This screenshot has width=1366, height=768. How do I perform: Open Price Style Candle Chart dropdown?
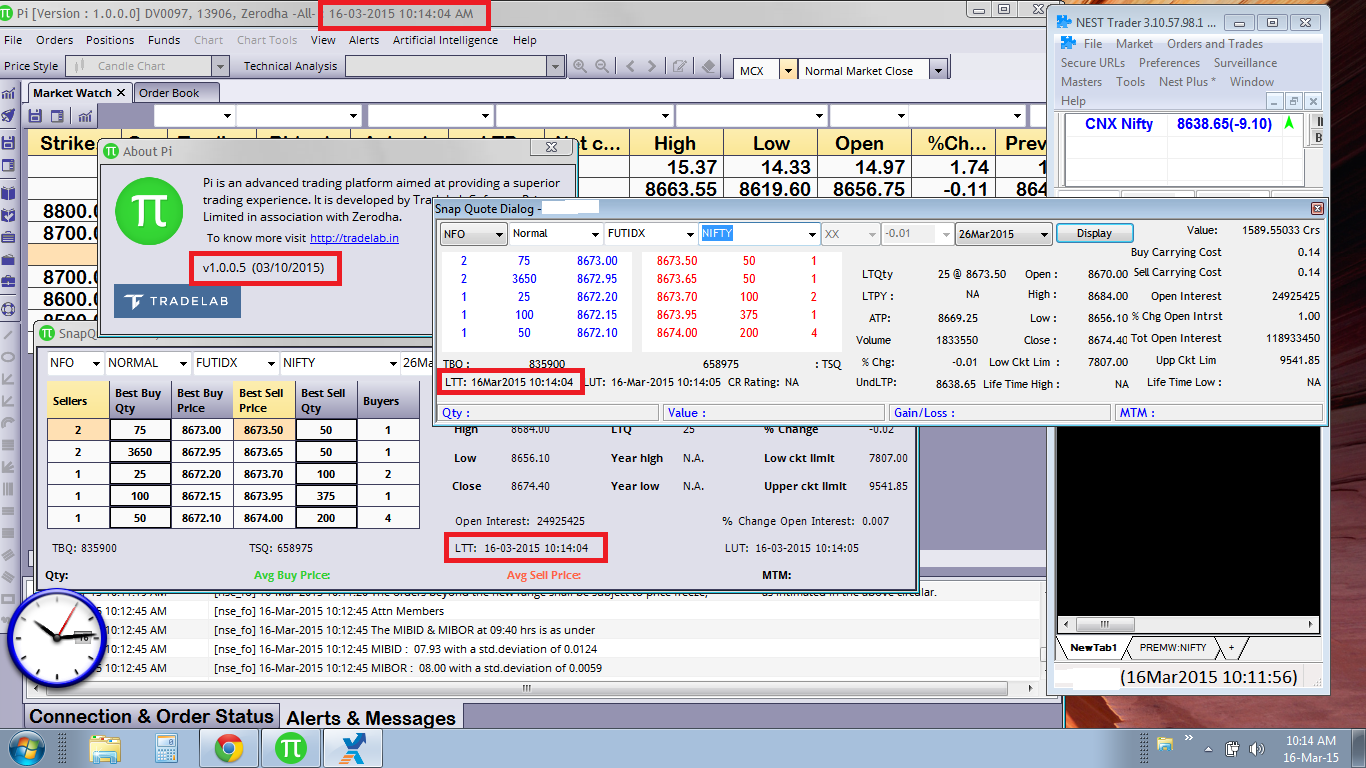click(221, 67)
